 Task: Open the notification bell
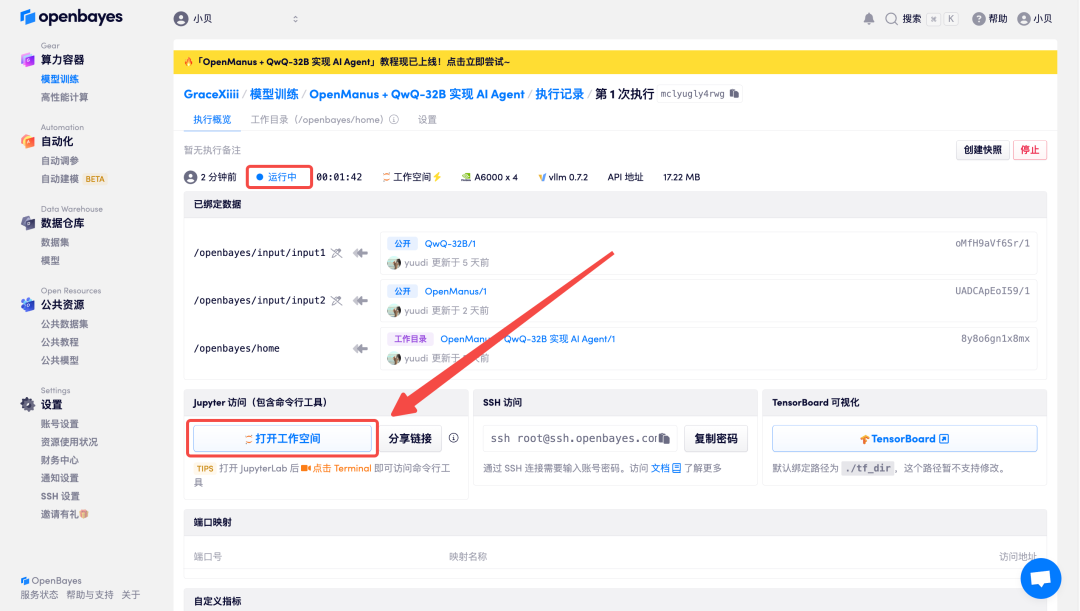point(869,19)
